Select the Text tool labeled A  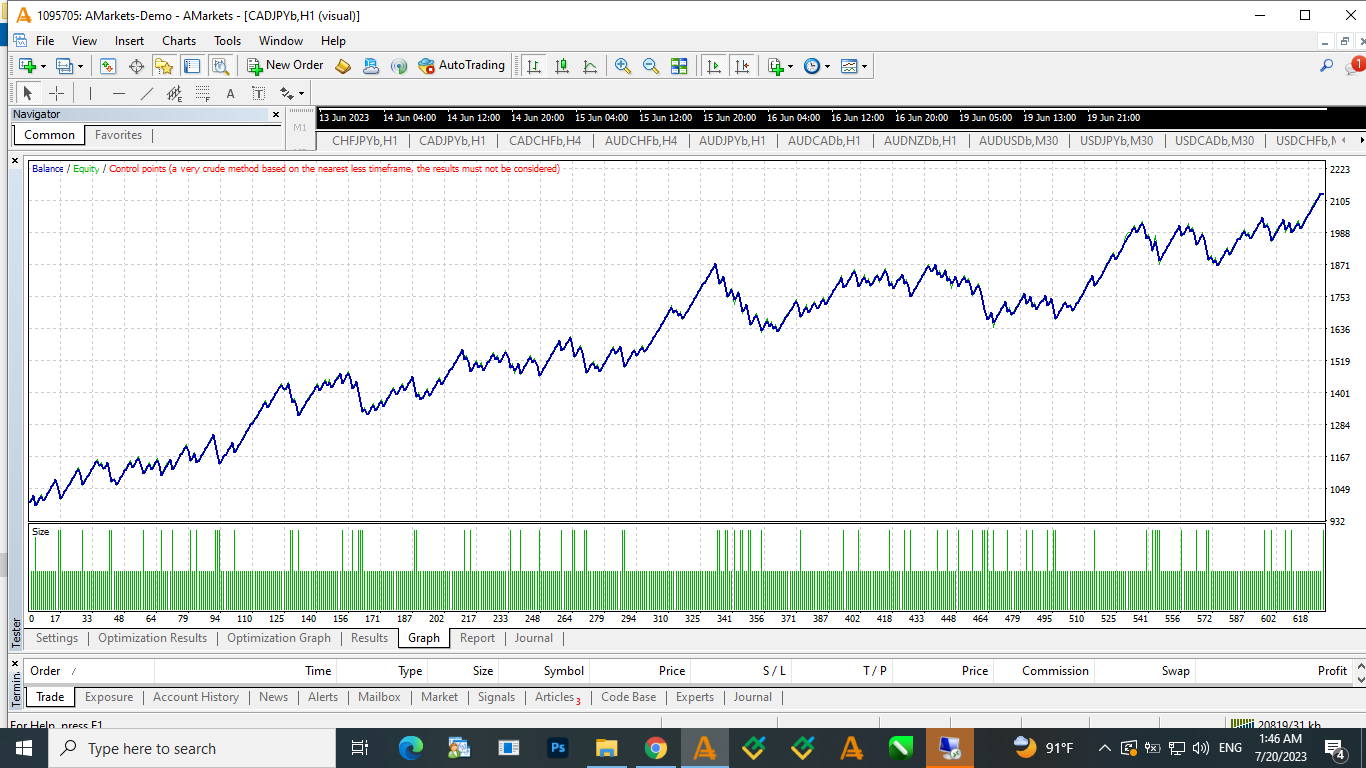coord(230,93)
